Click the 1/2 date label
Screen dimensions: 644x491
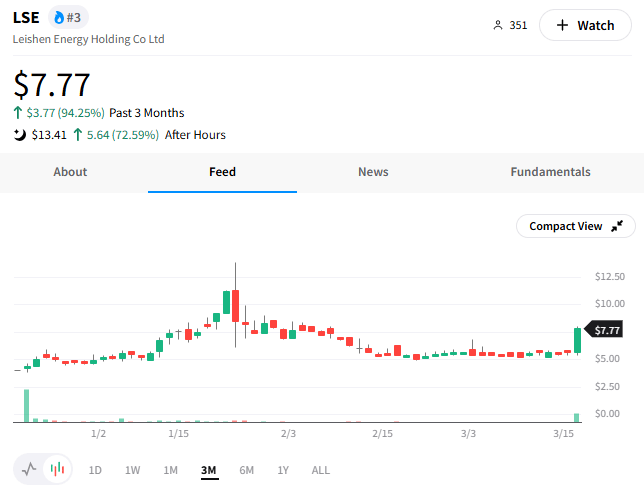(x=98, y=433)
